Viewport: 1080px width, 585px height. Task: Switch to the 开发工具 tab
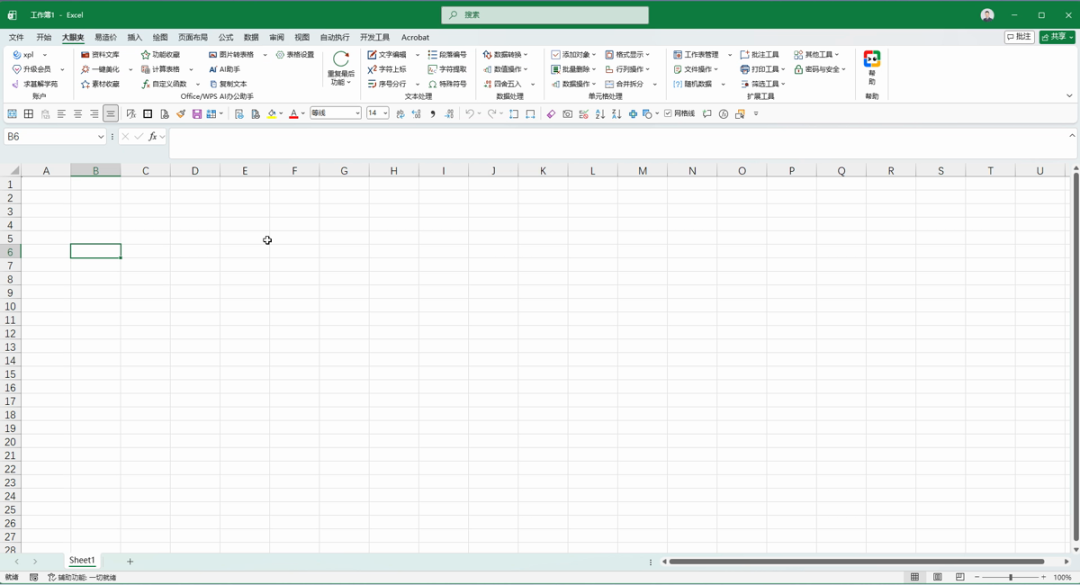pos(375,37)
